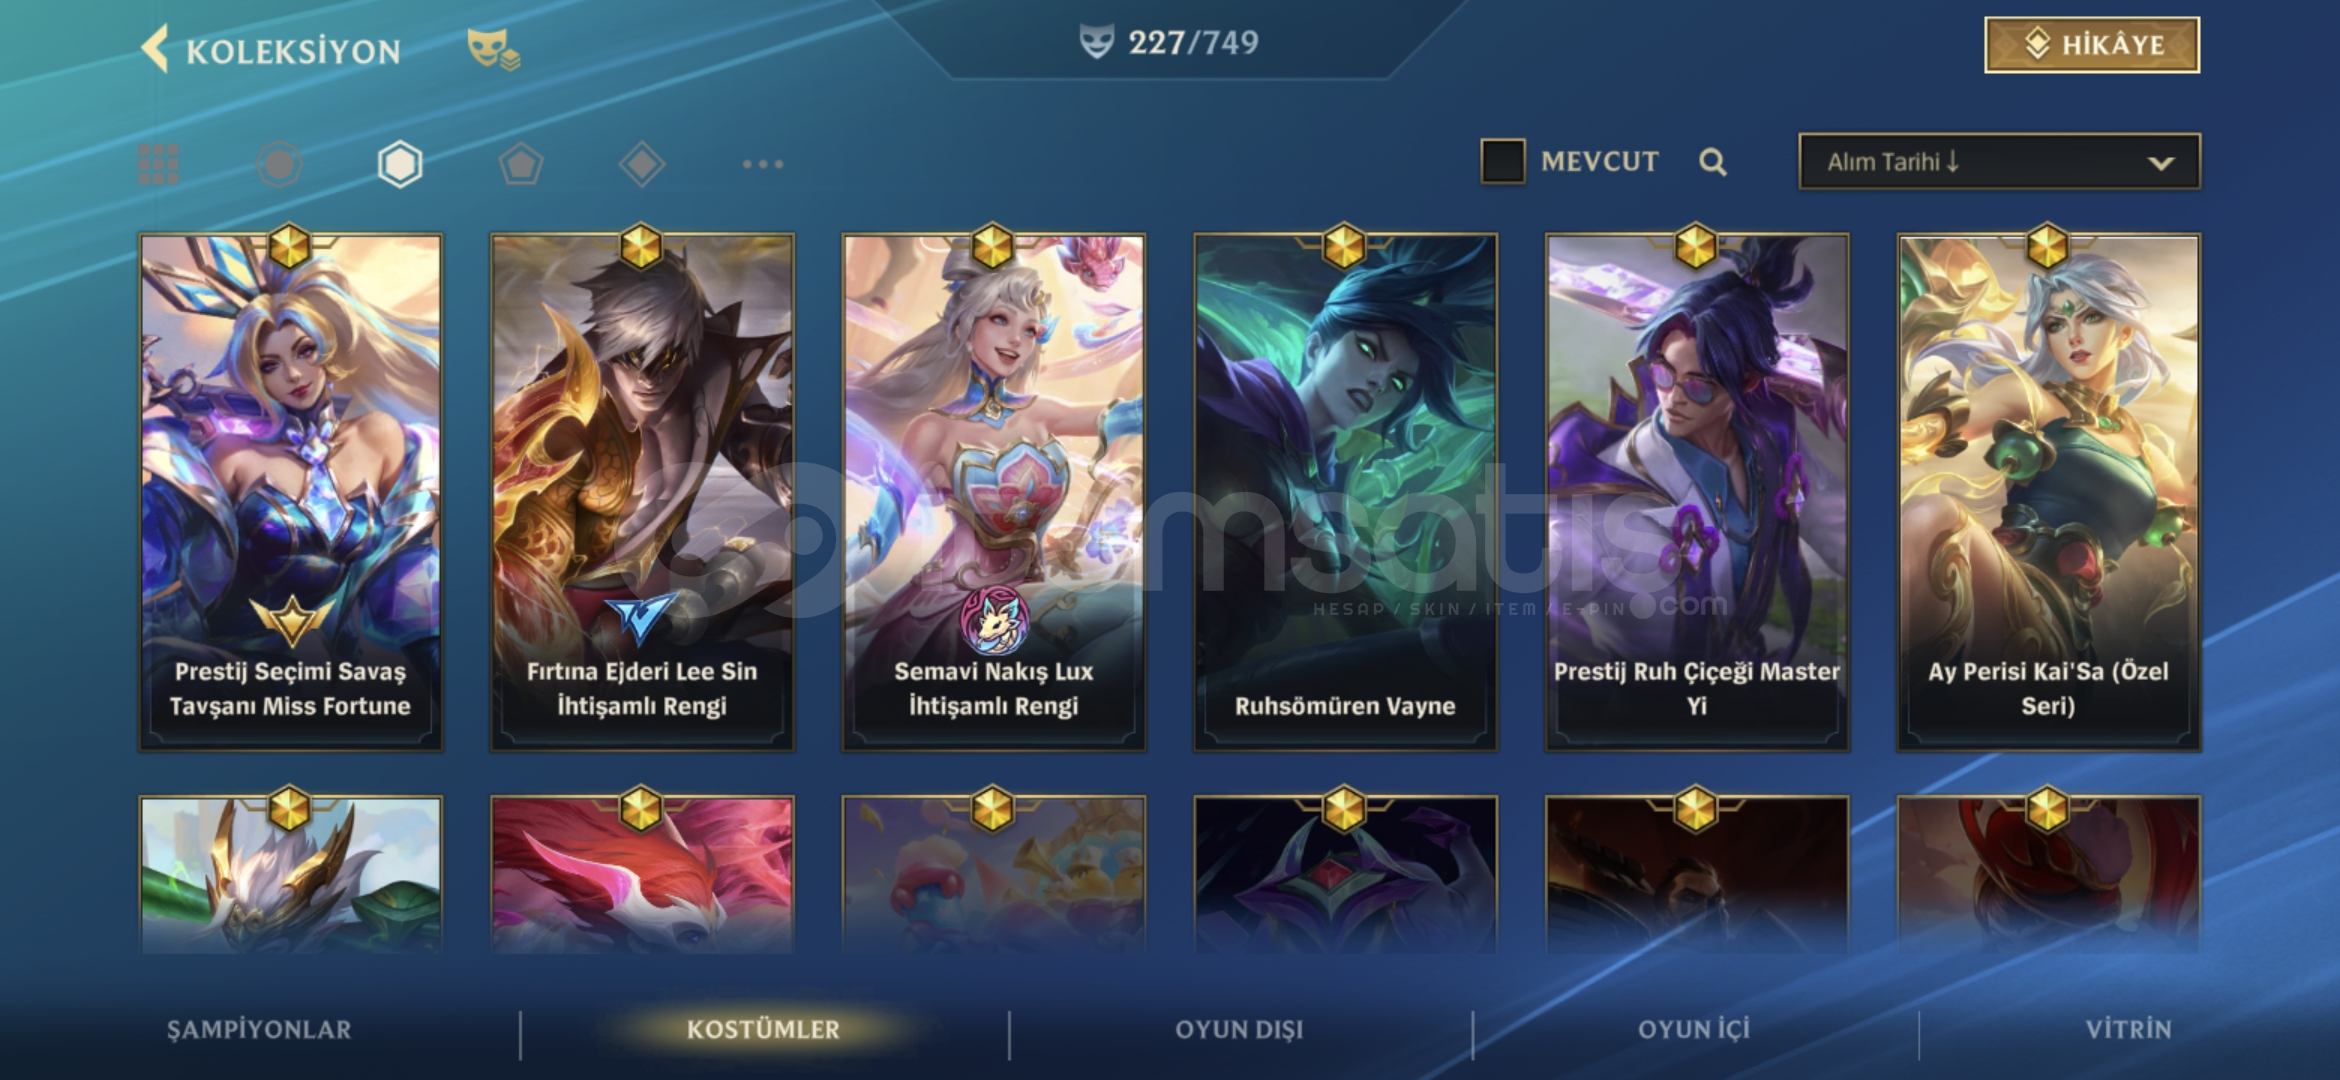Open the Vitrin tab

[2128, 1029]
